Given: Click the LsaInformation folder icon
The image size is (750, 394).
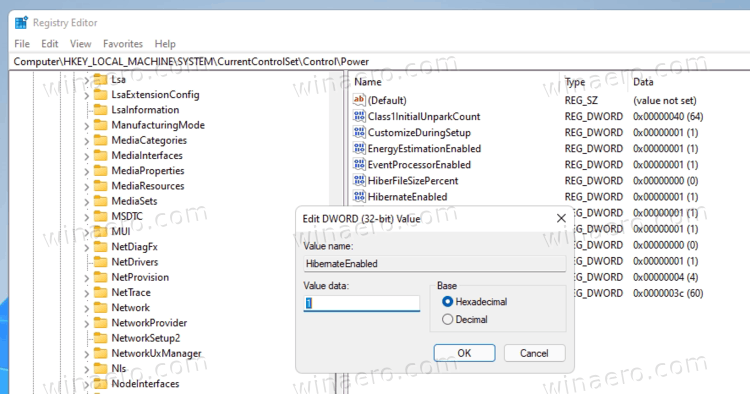Looking at the screenshot, I should [100, 109].
